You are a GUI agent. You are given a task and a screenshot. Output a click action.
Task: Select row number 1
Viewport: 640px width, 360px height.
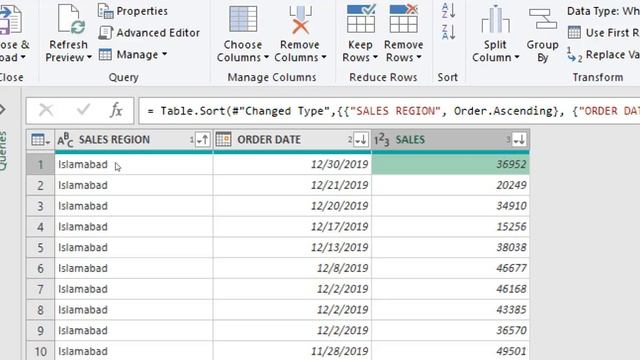click(x=40, y=164)
